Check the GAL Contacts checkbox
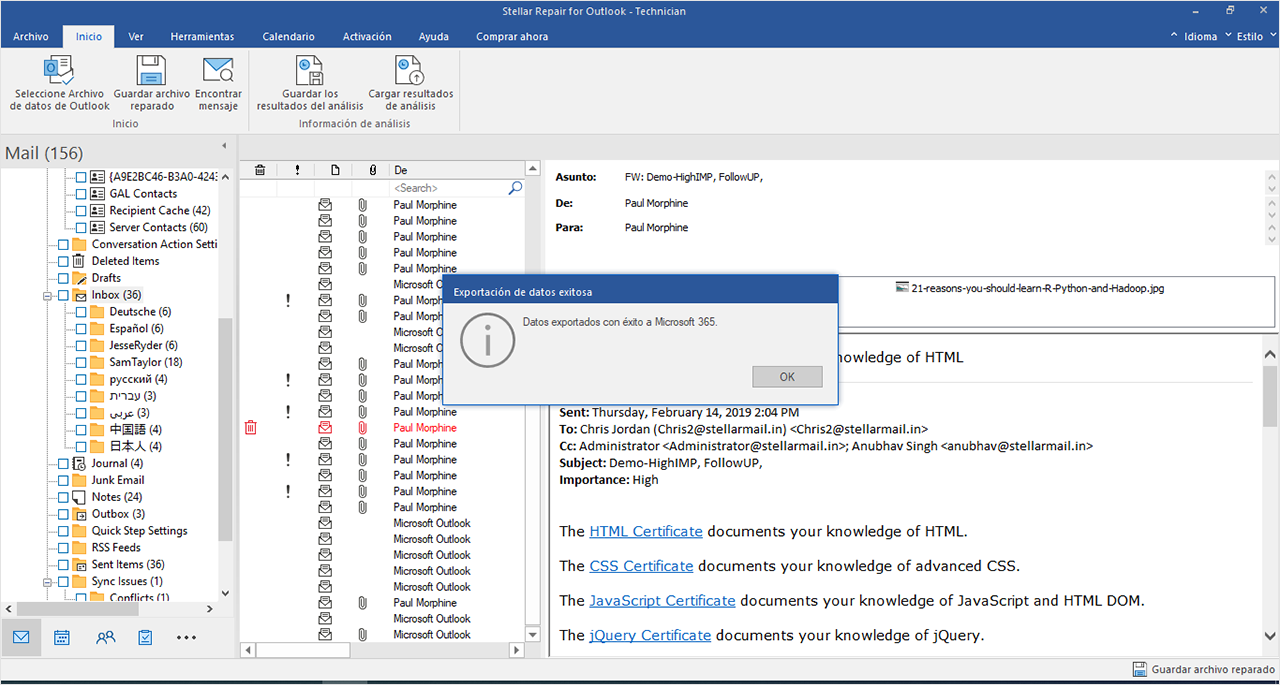 (x=82, y=194)
